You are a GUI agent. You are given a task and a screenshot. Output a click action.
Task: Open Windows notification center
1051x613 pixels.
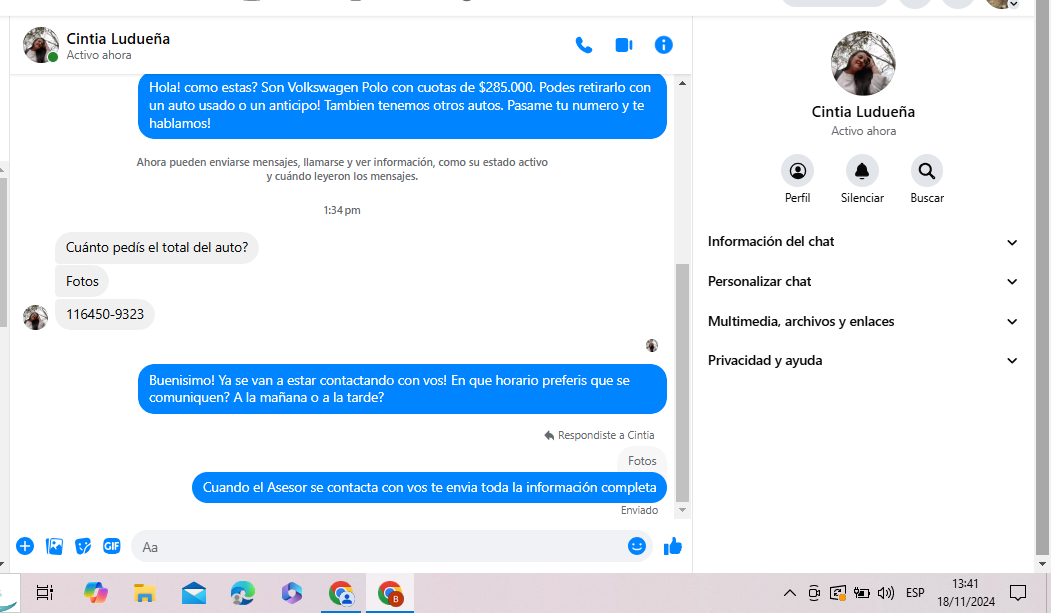[x=1017, y=592]
